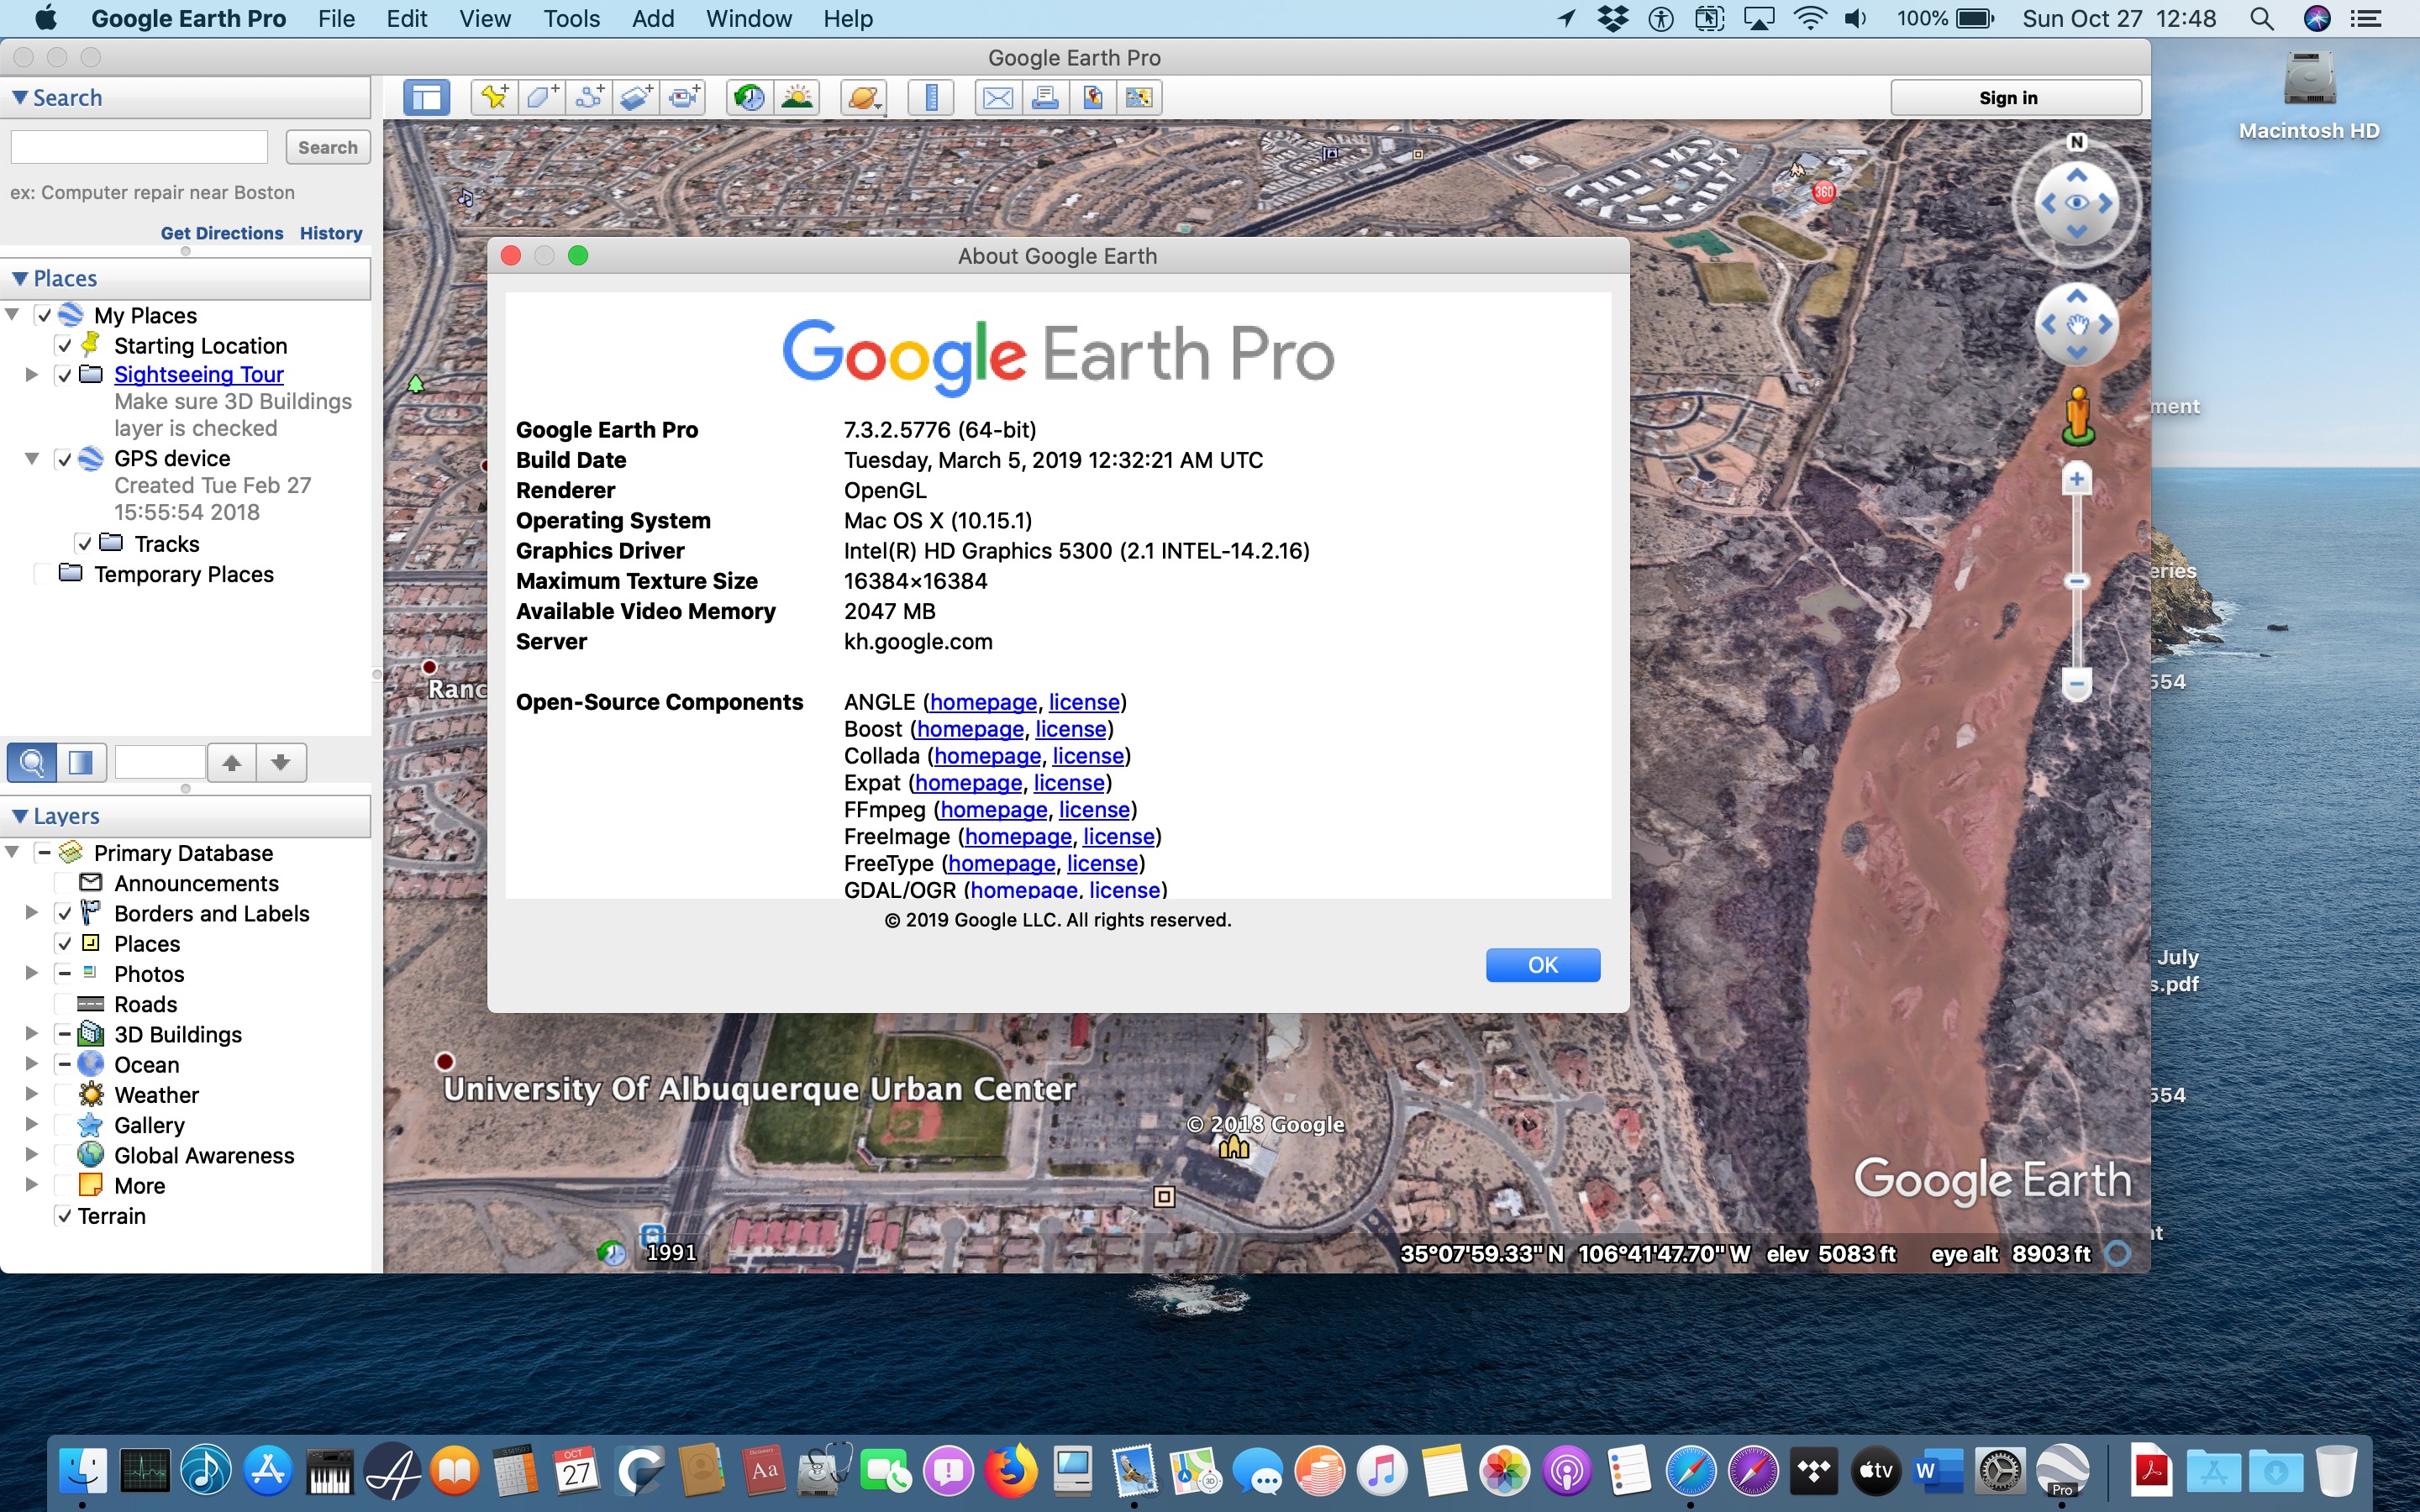Enable the Roads layer checkbox

tap(64, 1004)
